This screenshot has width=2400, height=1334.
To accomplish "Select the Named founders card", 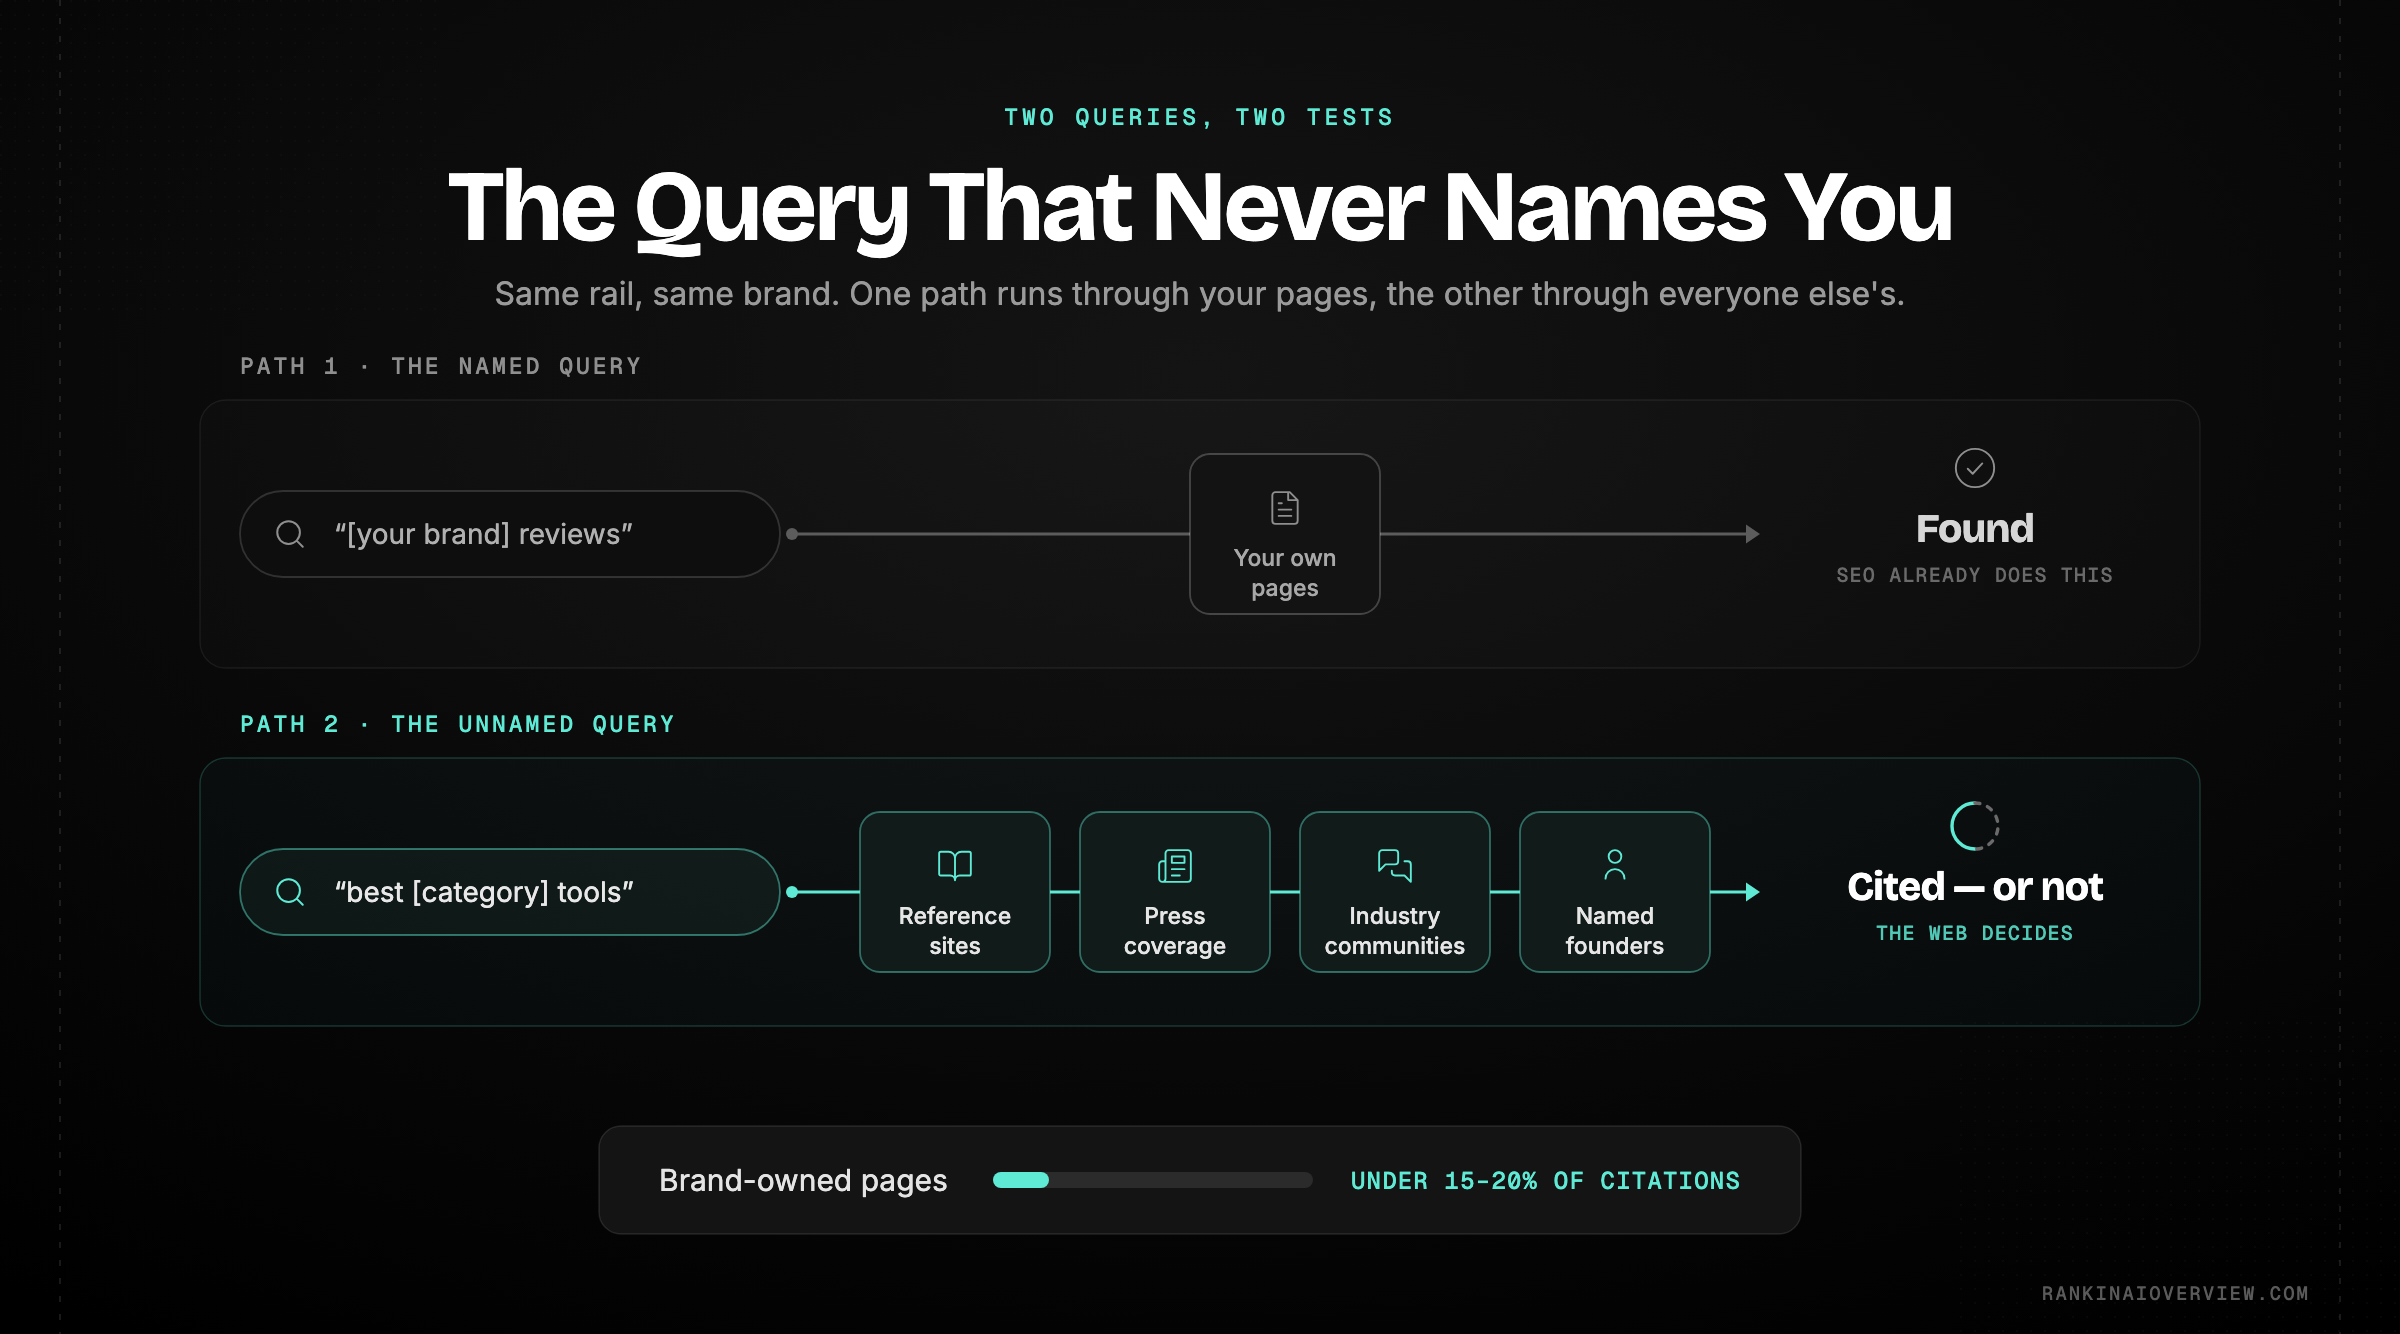I will coord(1615,892).
